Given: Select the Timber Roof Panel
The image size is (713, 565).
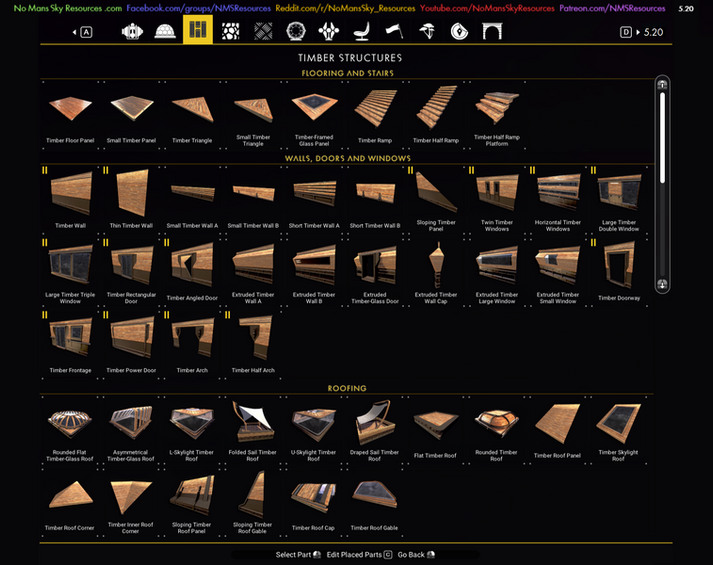Looking at the screenshot, I should click(557, 430).
